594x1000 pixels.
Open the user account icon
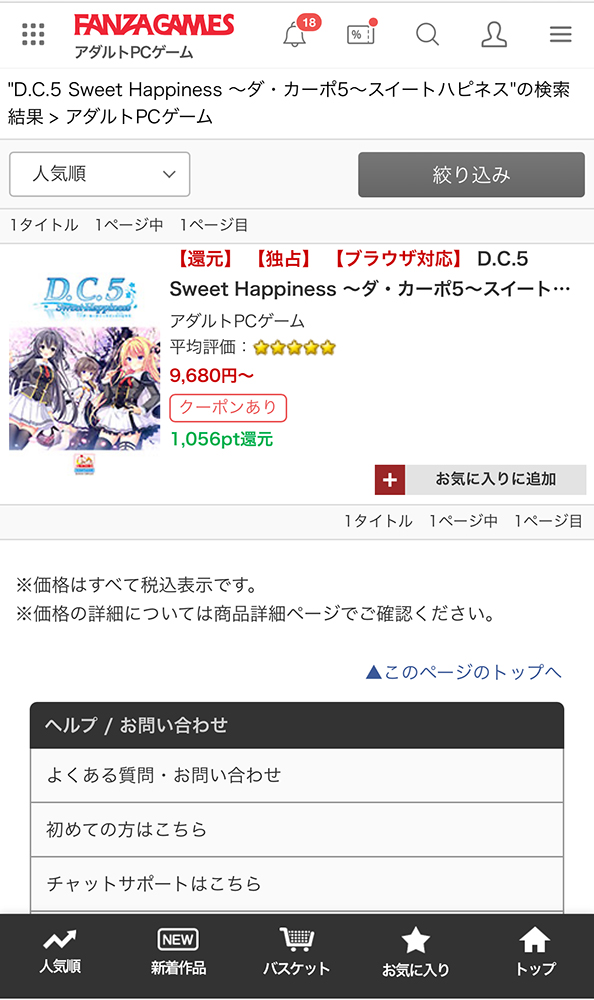(494, 34)
